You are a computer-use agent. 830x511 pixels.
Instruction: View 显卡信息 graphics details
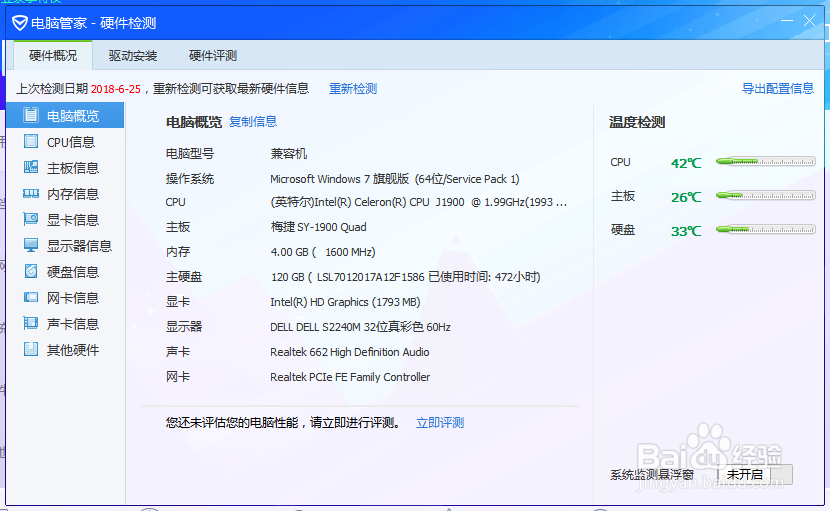65,220
